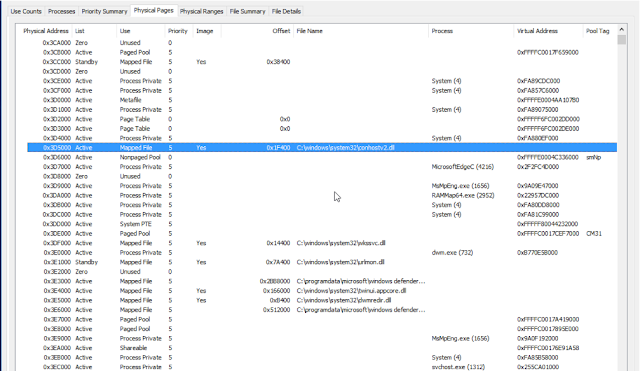The width and height of the screenshot is (640, 371).
Task: Select the System PTE use entry
Action: pyautogui.click(x=136, y=224)
